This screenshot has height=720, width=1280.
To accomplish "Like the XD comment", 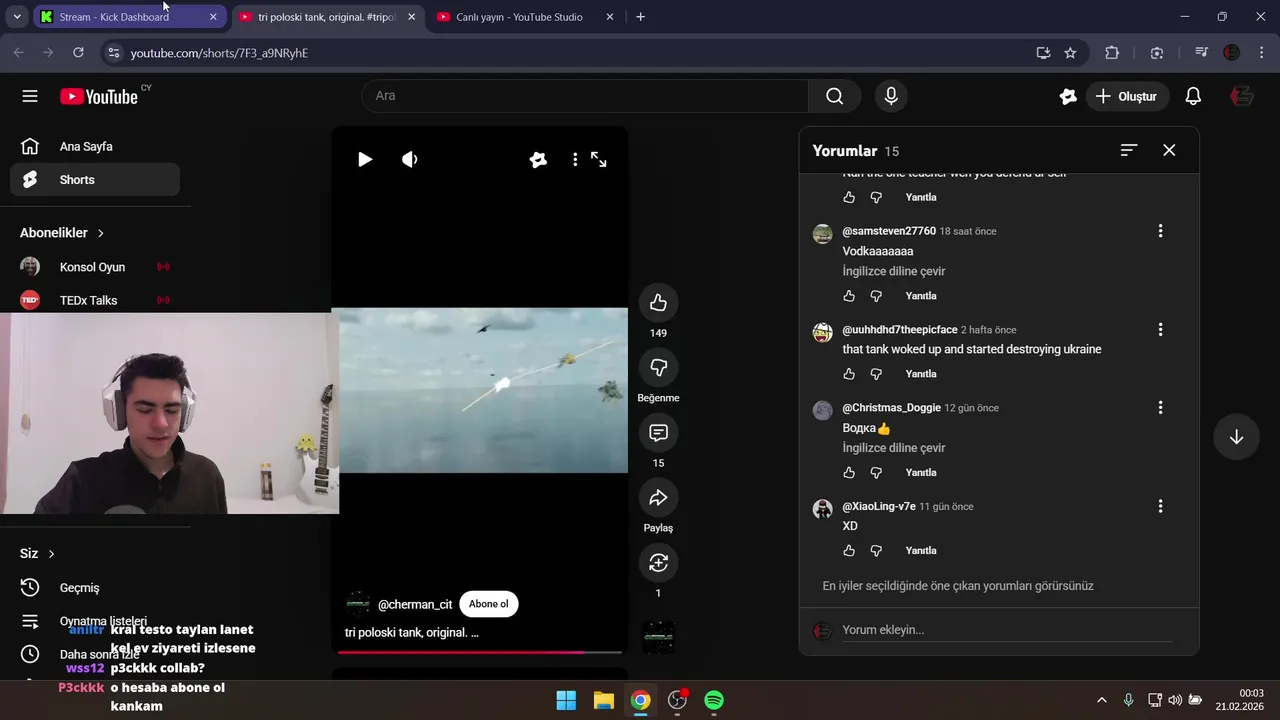I will tap(849, 550).
